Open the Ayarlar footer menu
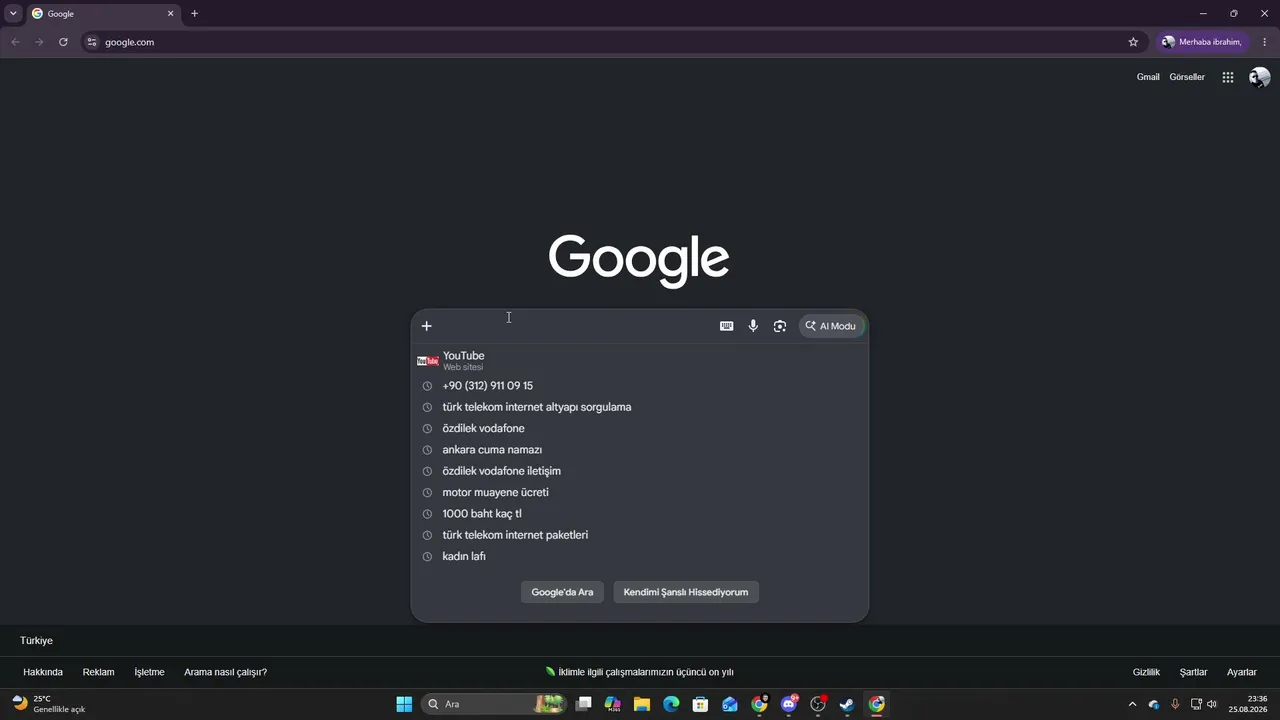1280x720 pixels. tap(1242, 672)
